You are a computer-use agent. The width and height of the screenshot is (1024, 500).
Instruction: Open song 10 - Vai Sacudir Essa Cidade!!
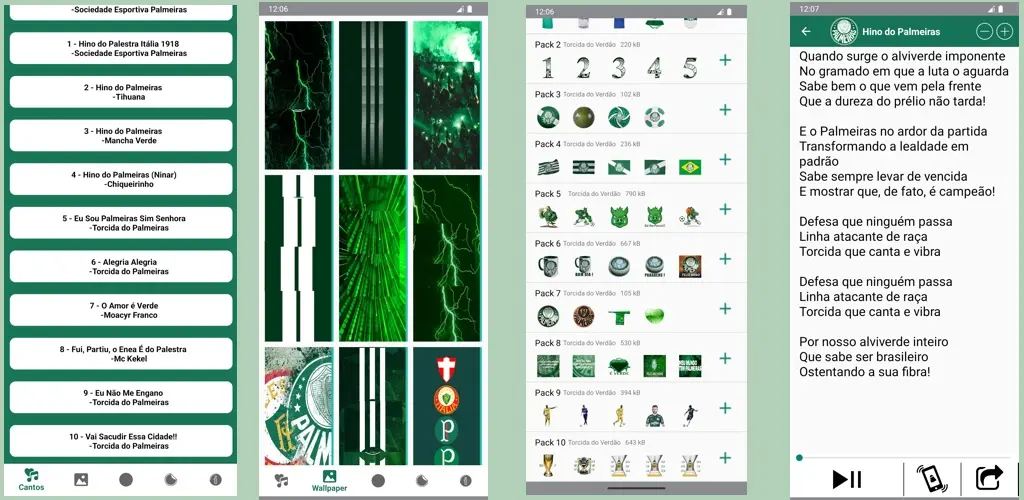[121, 441]
